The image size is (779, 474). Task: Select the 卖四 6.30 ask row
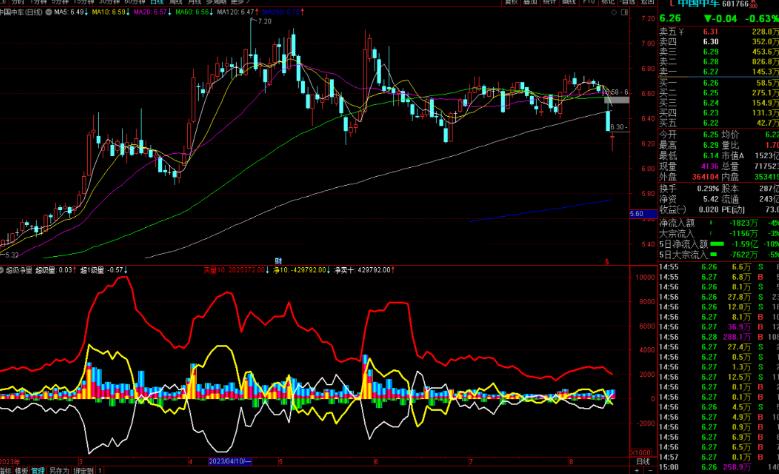click(719, 42)
